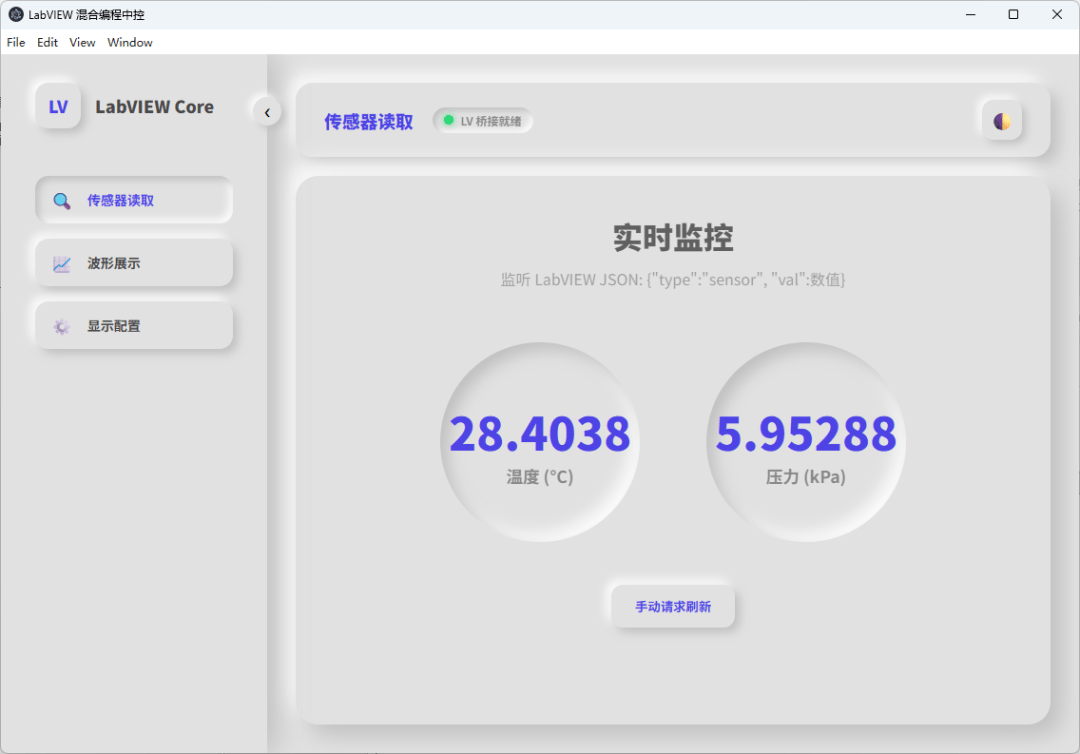Click the green status dot indicator
Viewport: 1080px width, 754px height.
(x=448, y=121)
